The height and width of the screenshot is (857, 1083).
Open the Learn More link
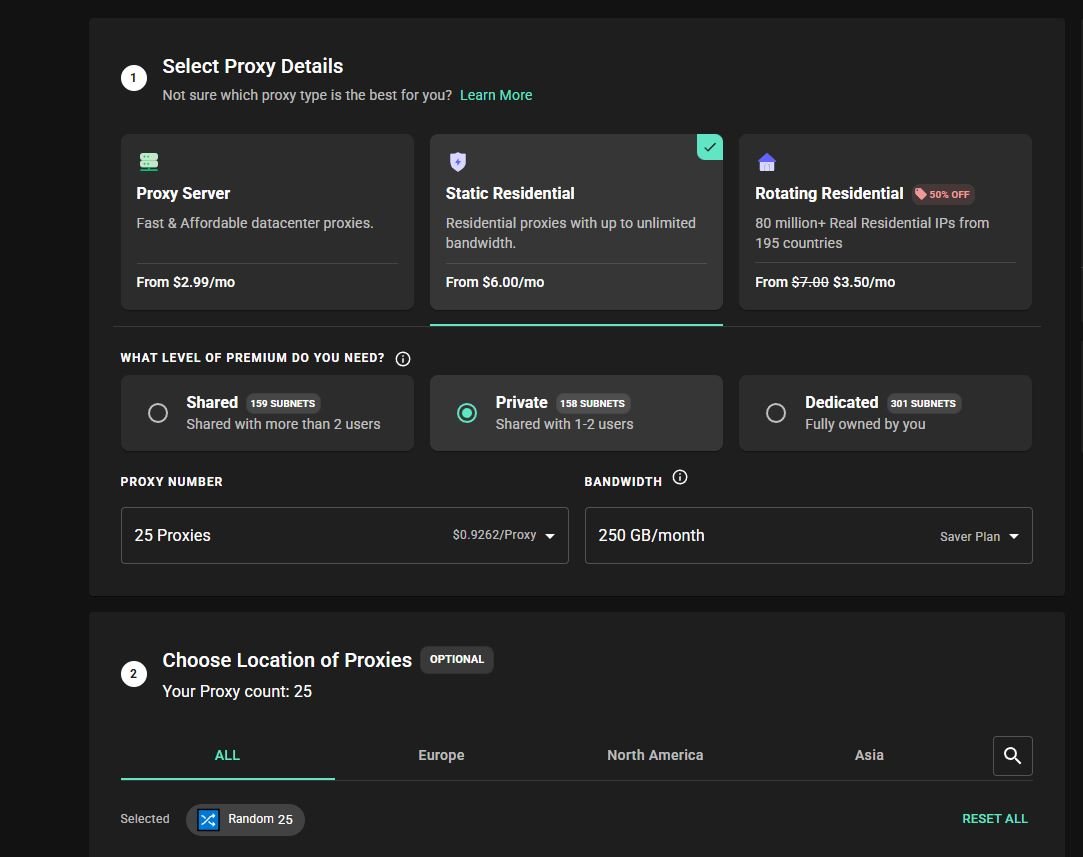point(496,95)
